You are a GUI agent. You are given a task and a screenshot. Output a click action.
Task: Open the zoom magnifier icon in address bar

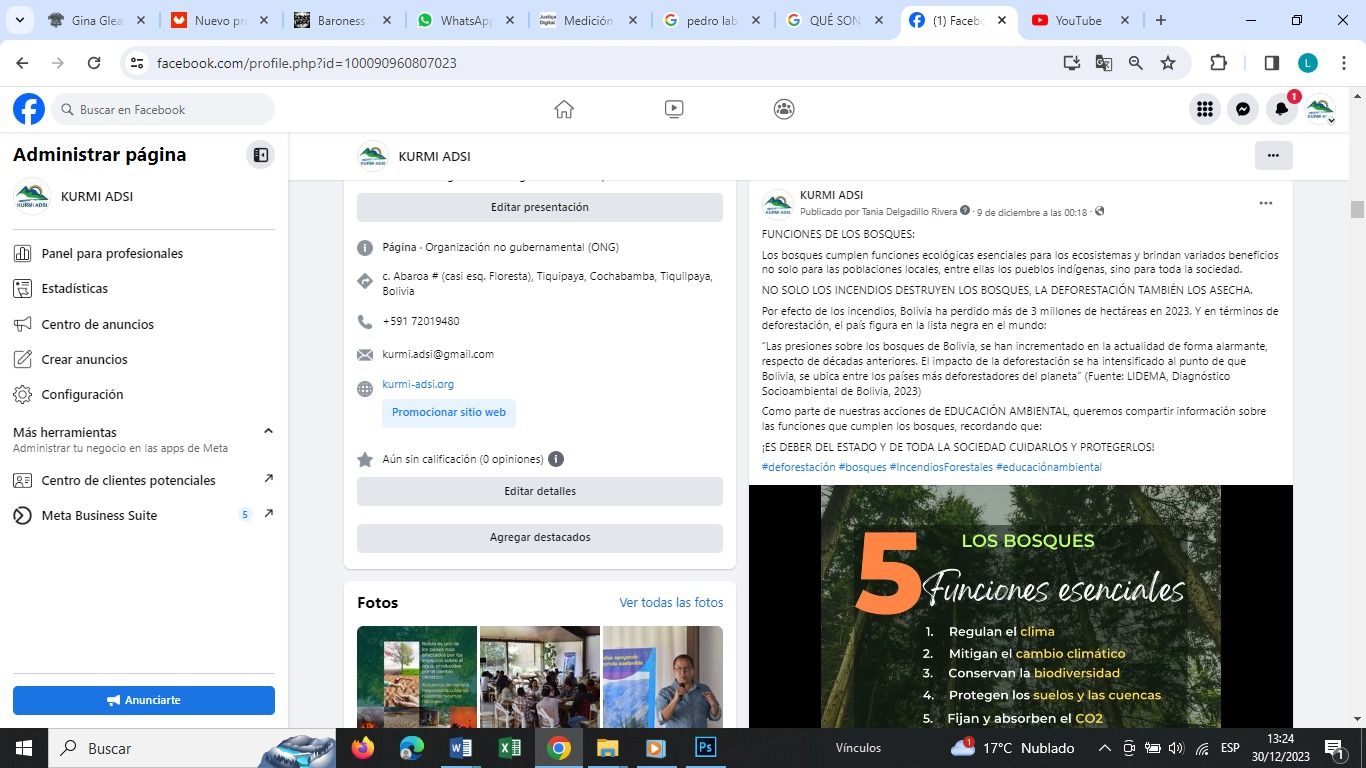[x=1136, y=62]
